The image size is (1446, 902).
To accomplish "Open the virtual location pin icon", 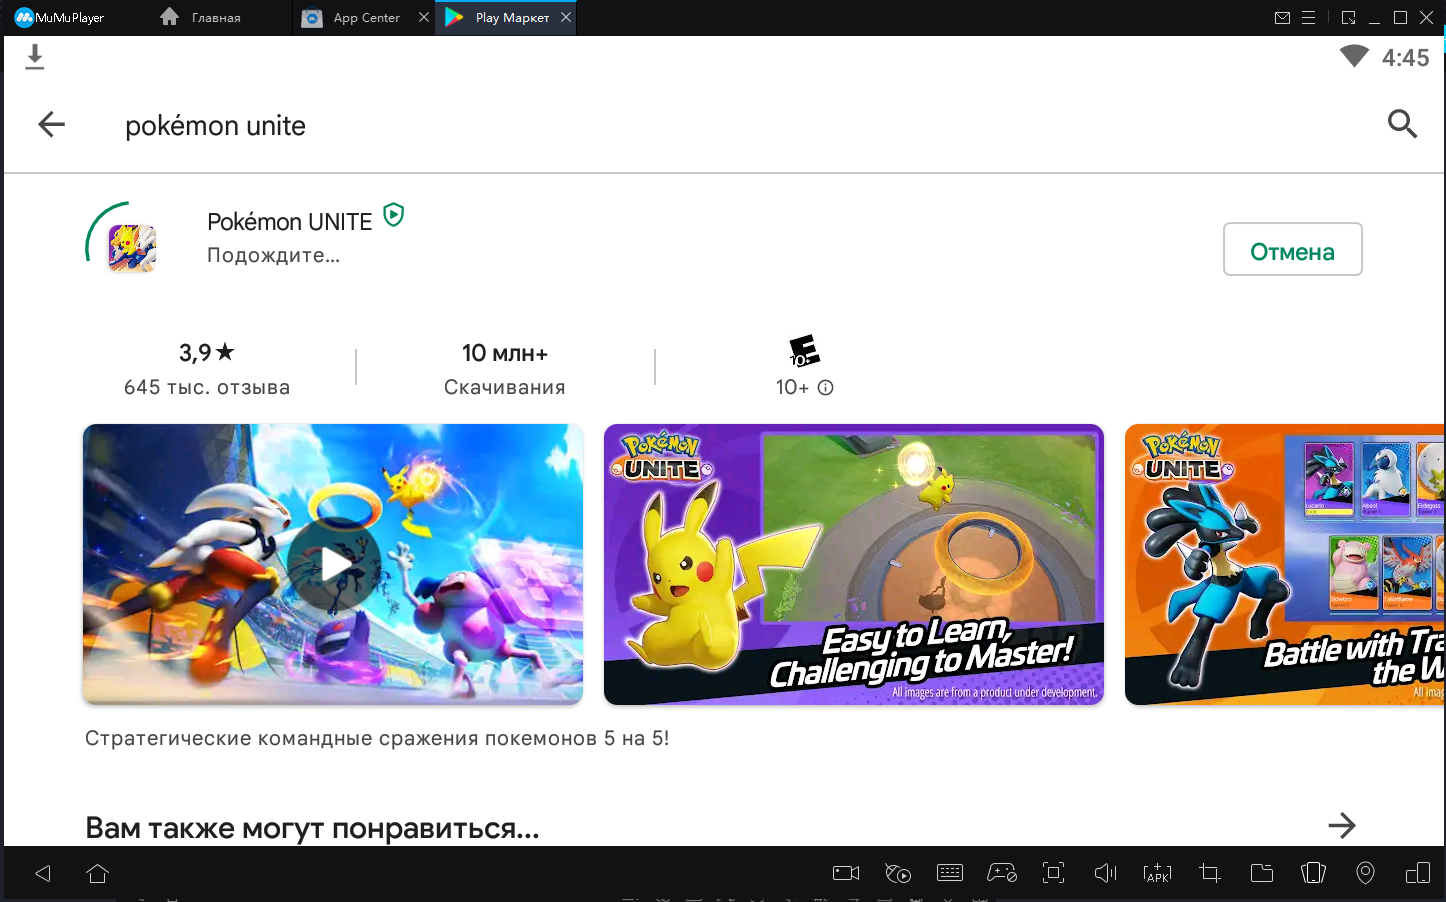I will [x=1365, y=873].
